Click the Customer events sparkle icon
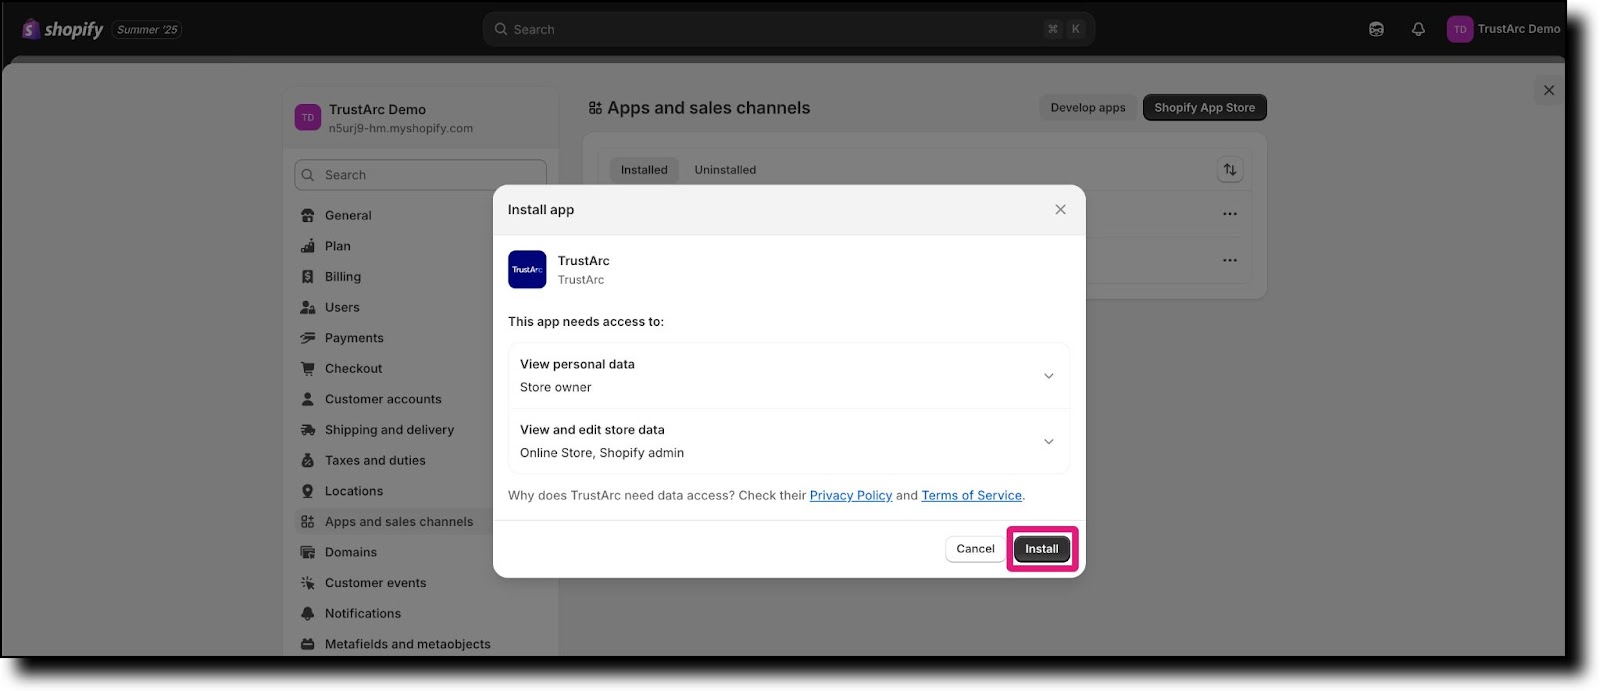The image size is (1600, 691). coord(308,583)
